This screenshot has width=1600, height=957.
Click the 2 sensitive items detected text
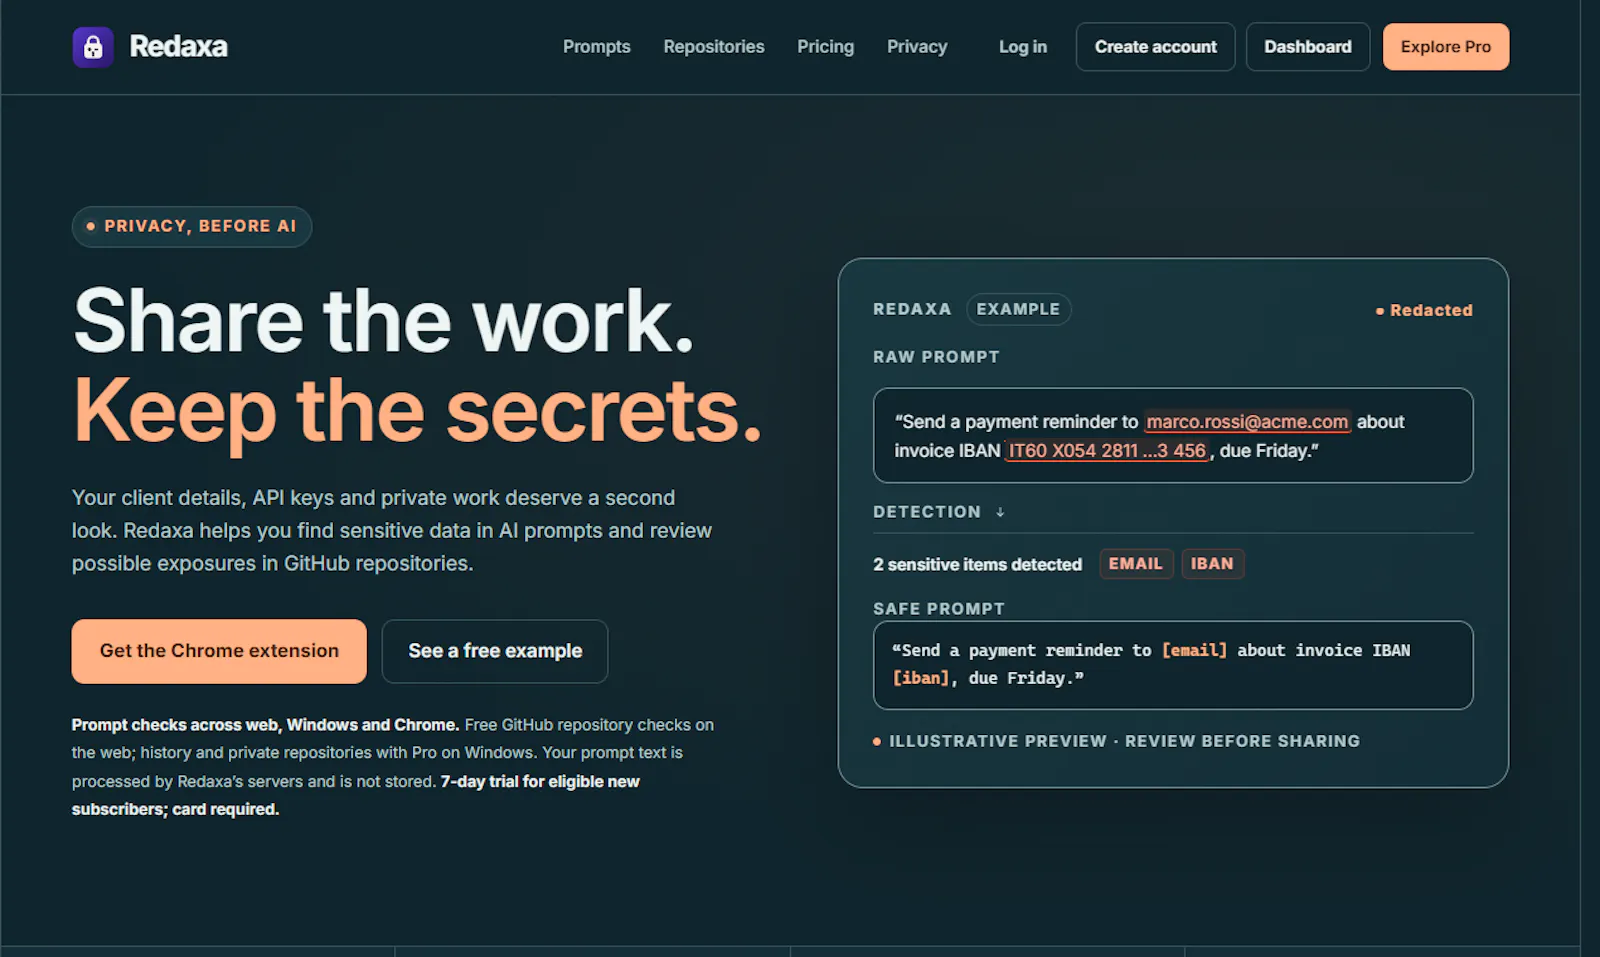pyautogui.click(x=977, y=565)
